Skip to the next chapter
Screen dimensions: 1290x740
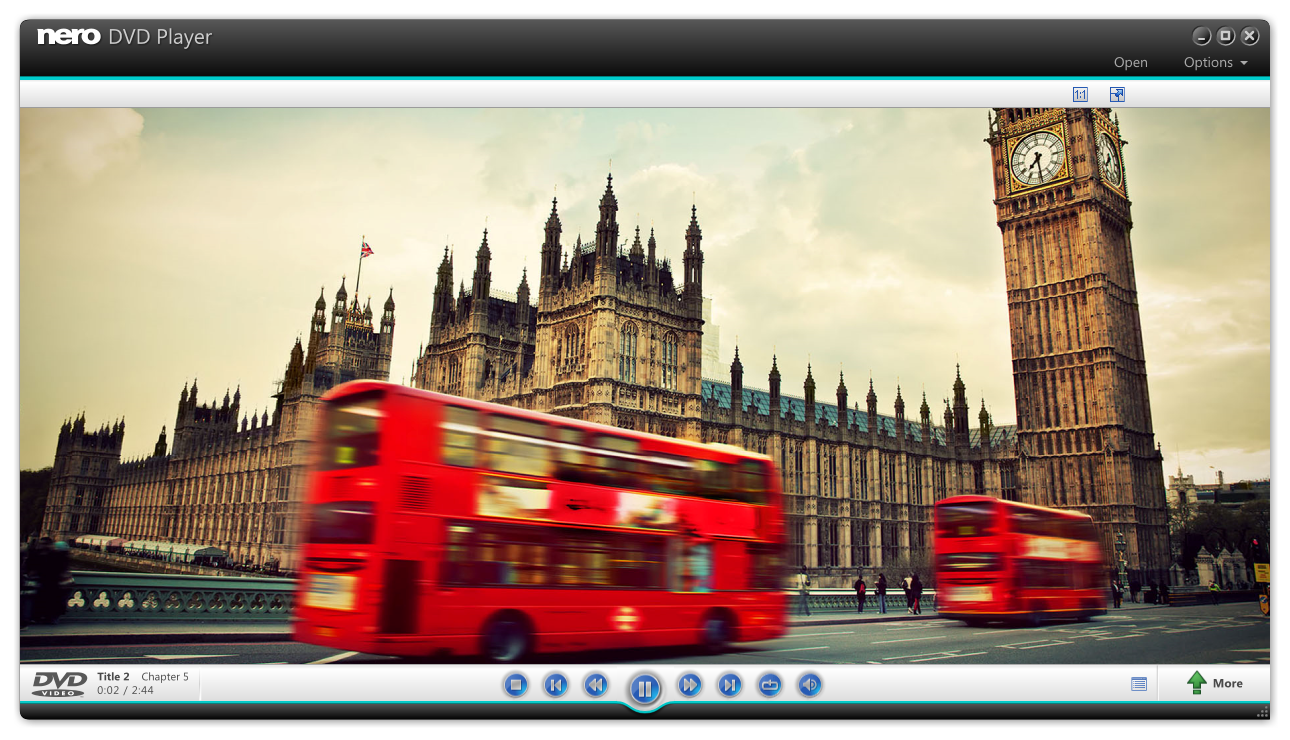coord(729,686)
